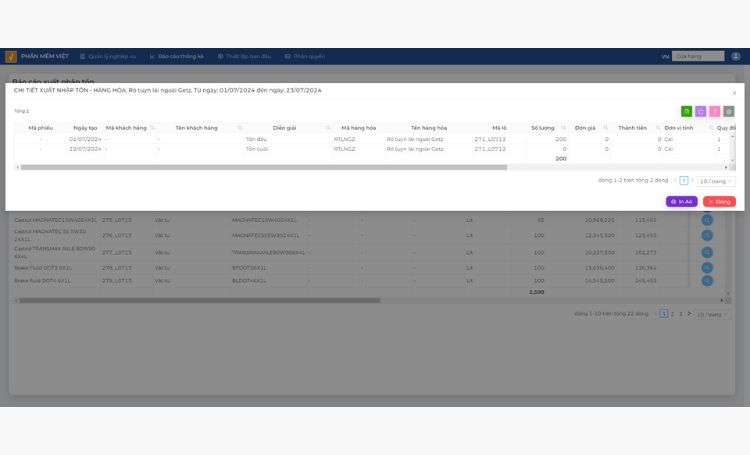Click the 23/07/2024 date cell in table
This screenshot has width=750, height=455.
[x=85, y=149]
